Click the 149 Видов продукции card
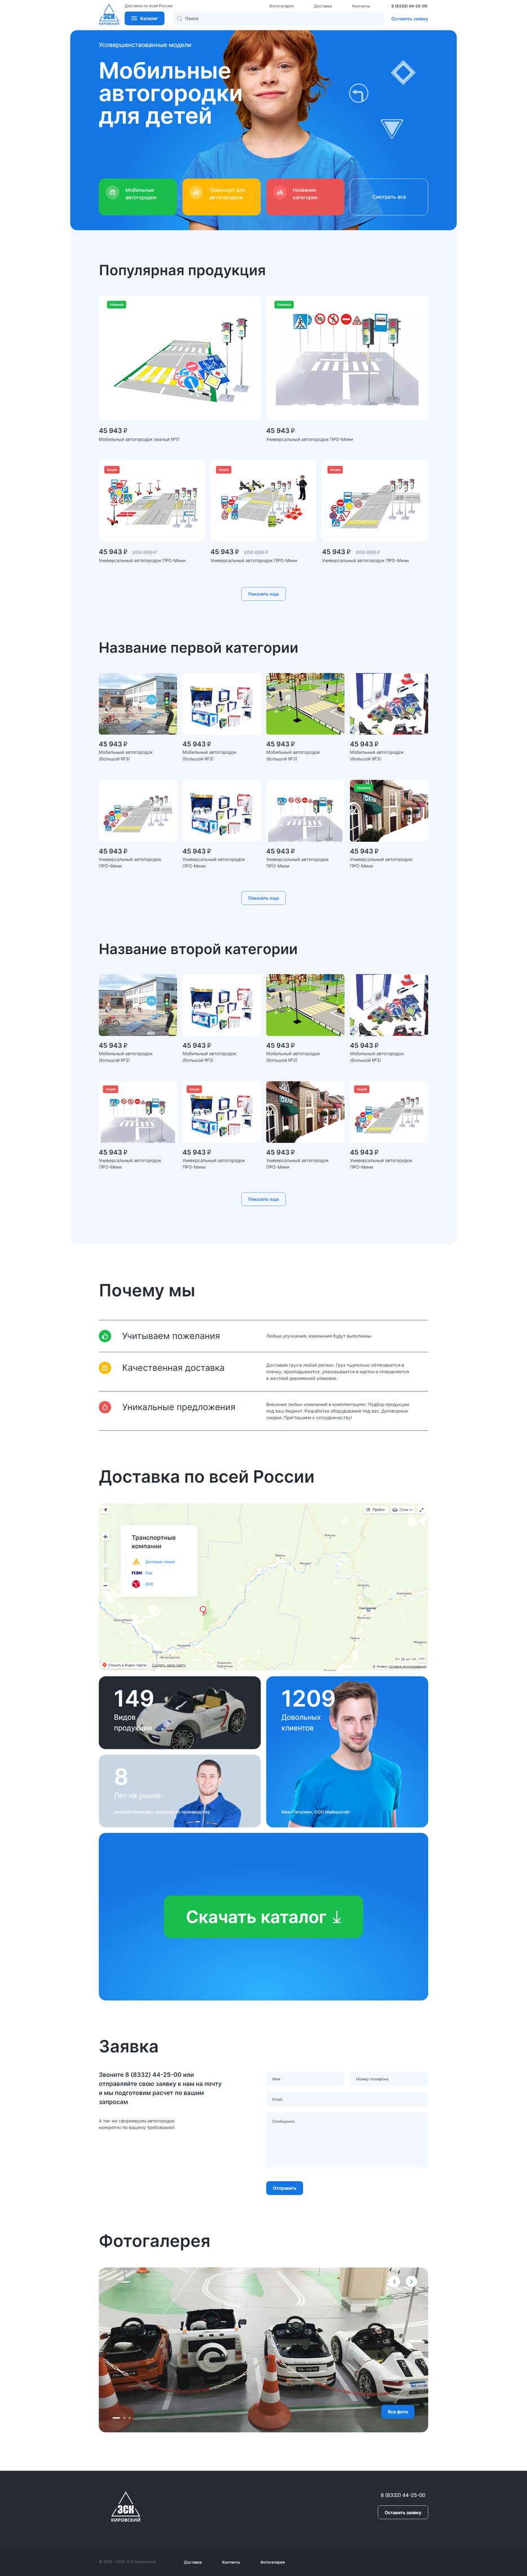The width and height of the screenshot is (527, 2576). 180,1713
